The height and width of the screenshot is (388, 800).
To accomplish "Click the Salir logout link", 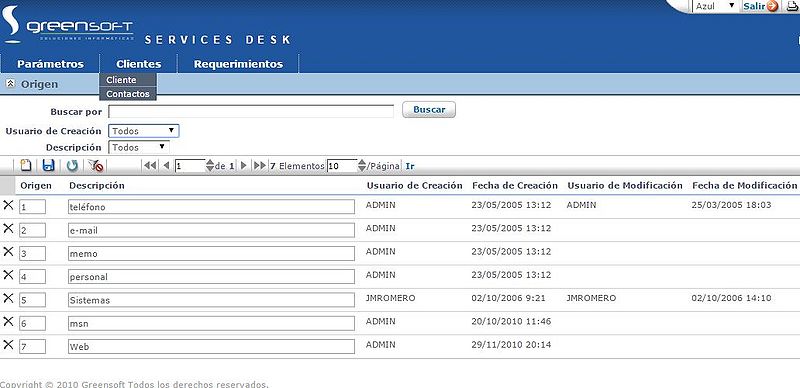I will [754, 6].
